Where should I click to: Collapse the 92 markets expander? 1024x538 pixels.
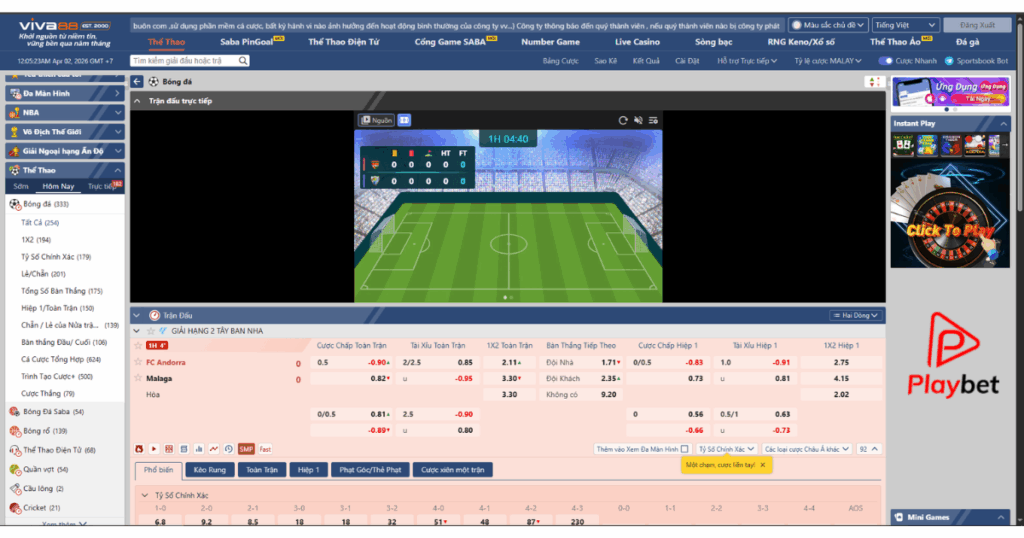point(869,449)
